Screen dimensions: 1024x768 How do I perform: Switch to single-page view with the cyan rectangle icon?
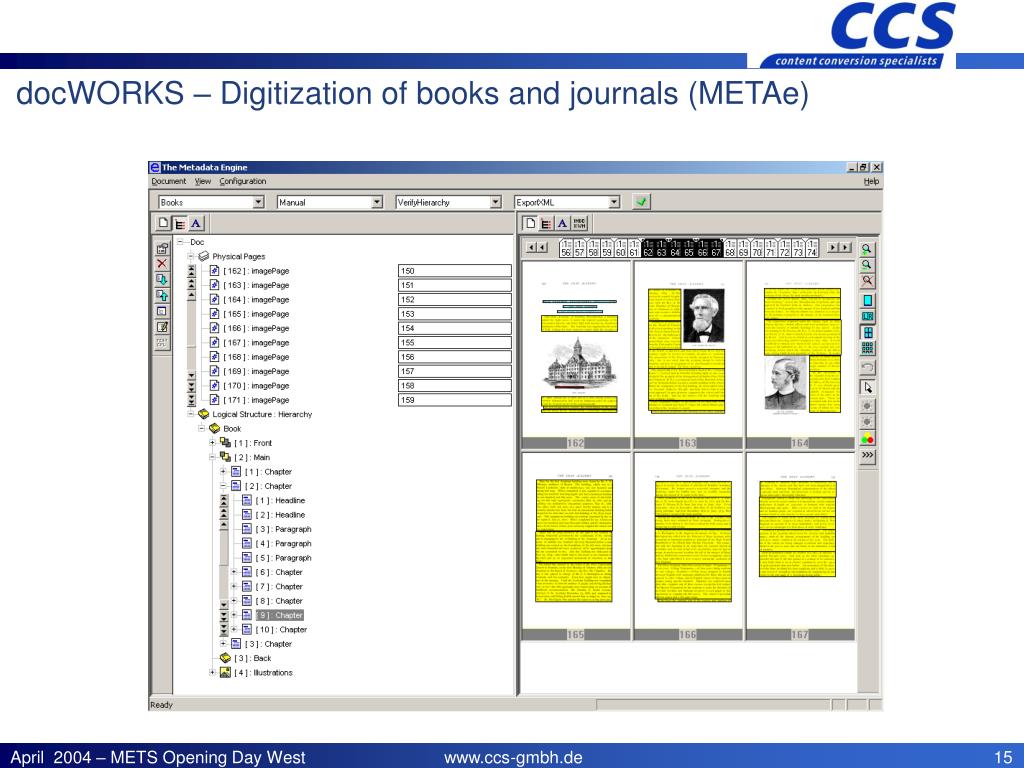coord(867,300)
